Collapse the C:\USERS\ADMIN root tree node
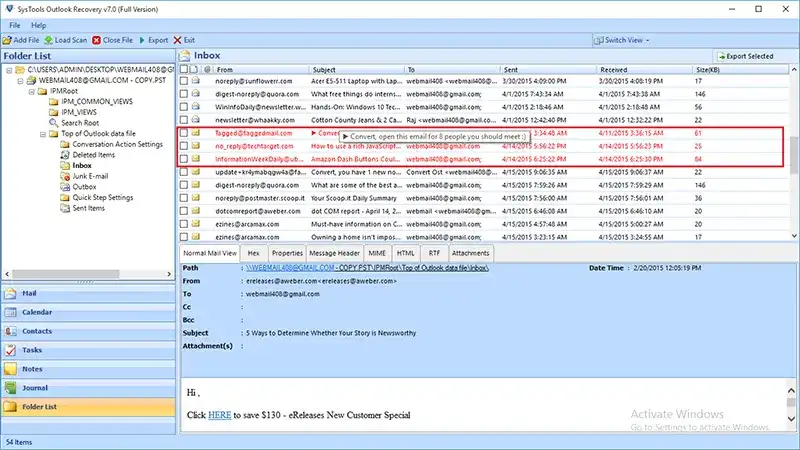Image resolution: width=800 pixels, height=450 pixels. 9,70
